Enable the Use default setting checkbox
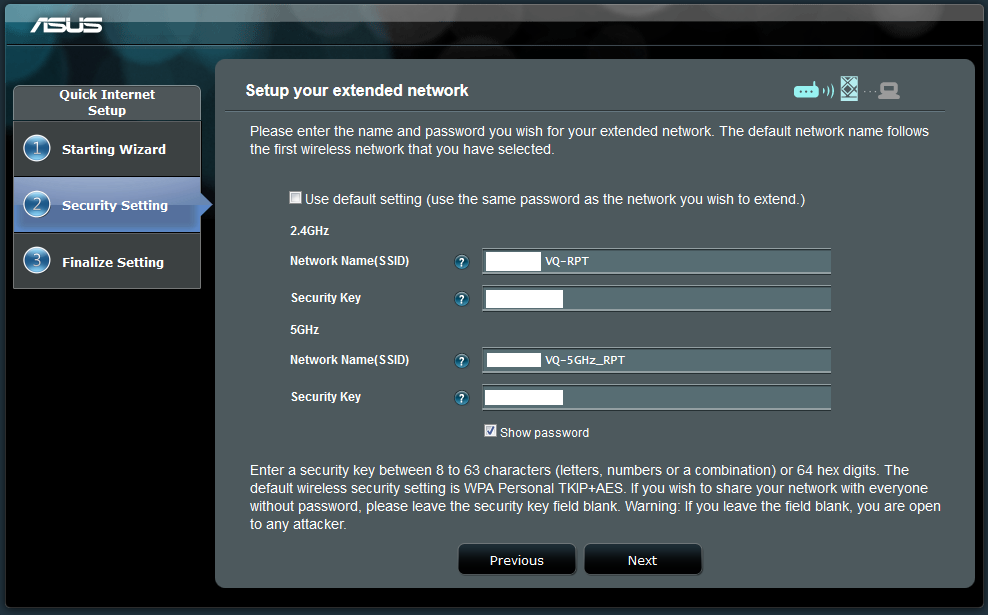Viewport: 988px width, 615px height. click(295, 198)
